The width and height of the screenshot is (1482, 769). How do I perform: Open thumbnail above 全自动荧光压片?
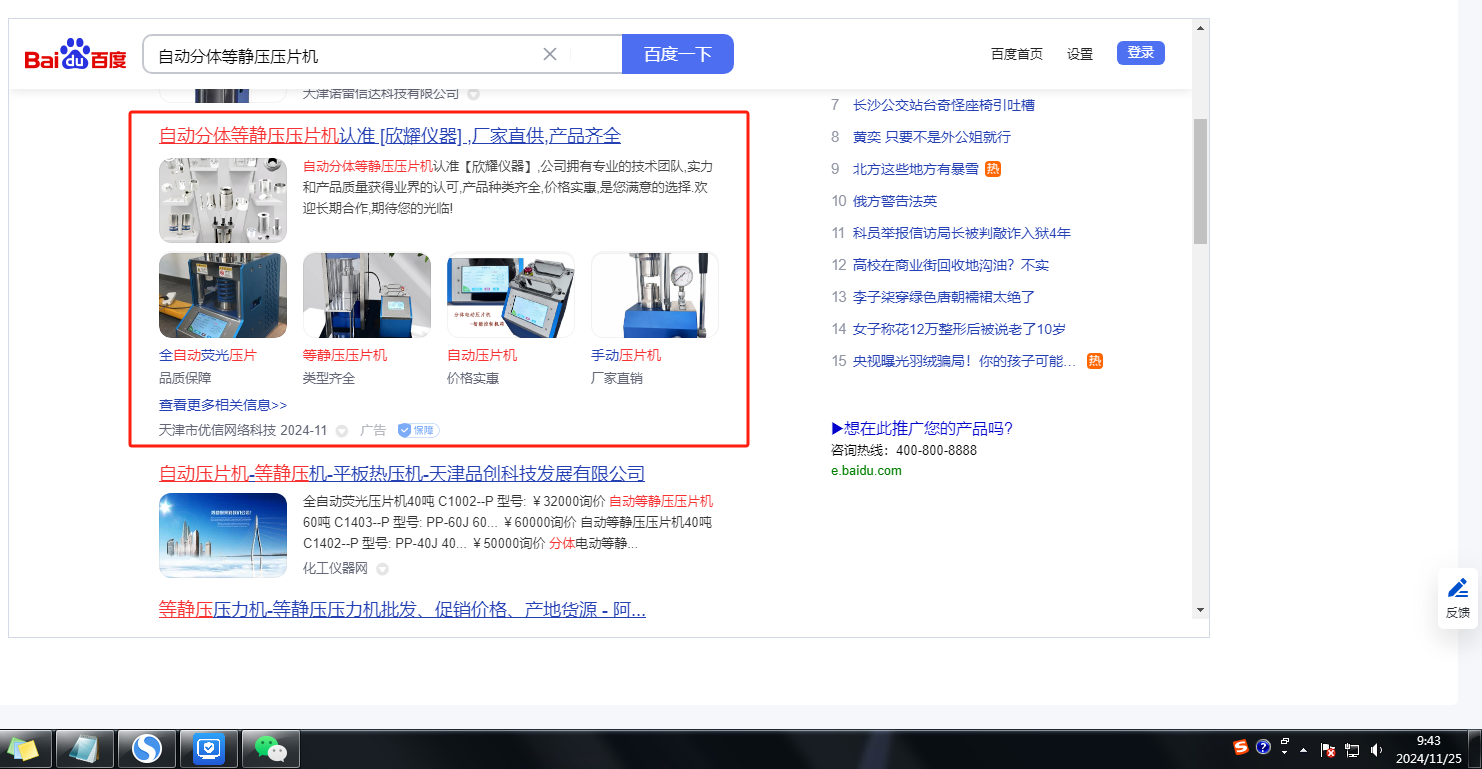tap(223, 295)
